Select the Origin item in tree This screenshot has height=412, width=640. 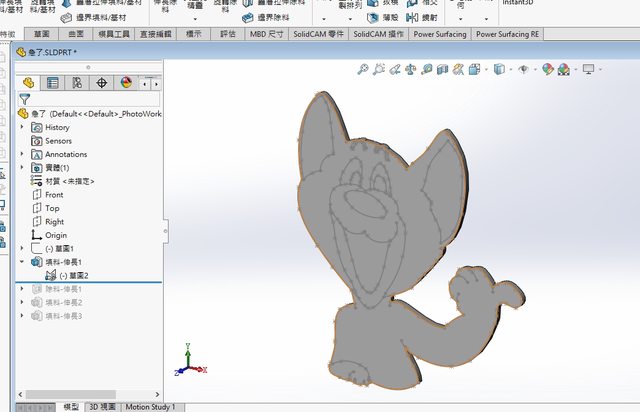(56, 235)
